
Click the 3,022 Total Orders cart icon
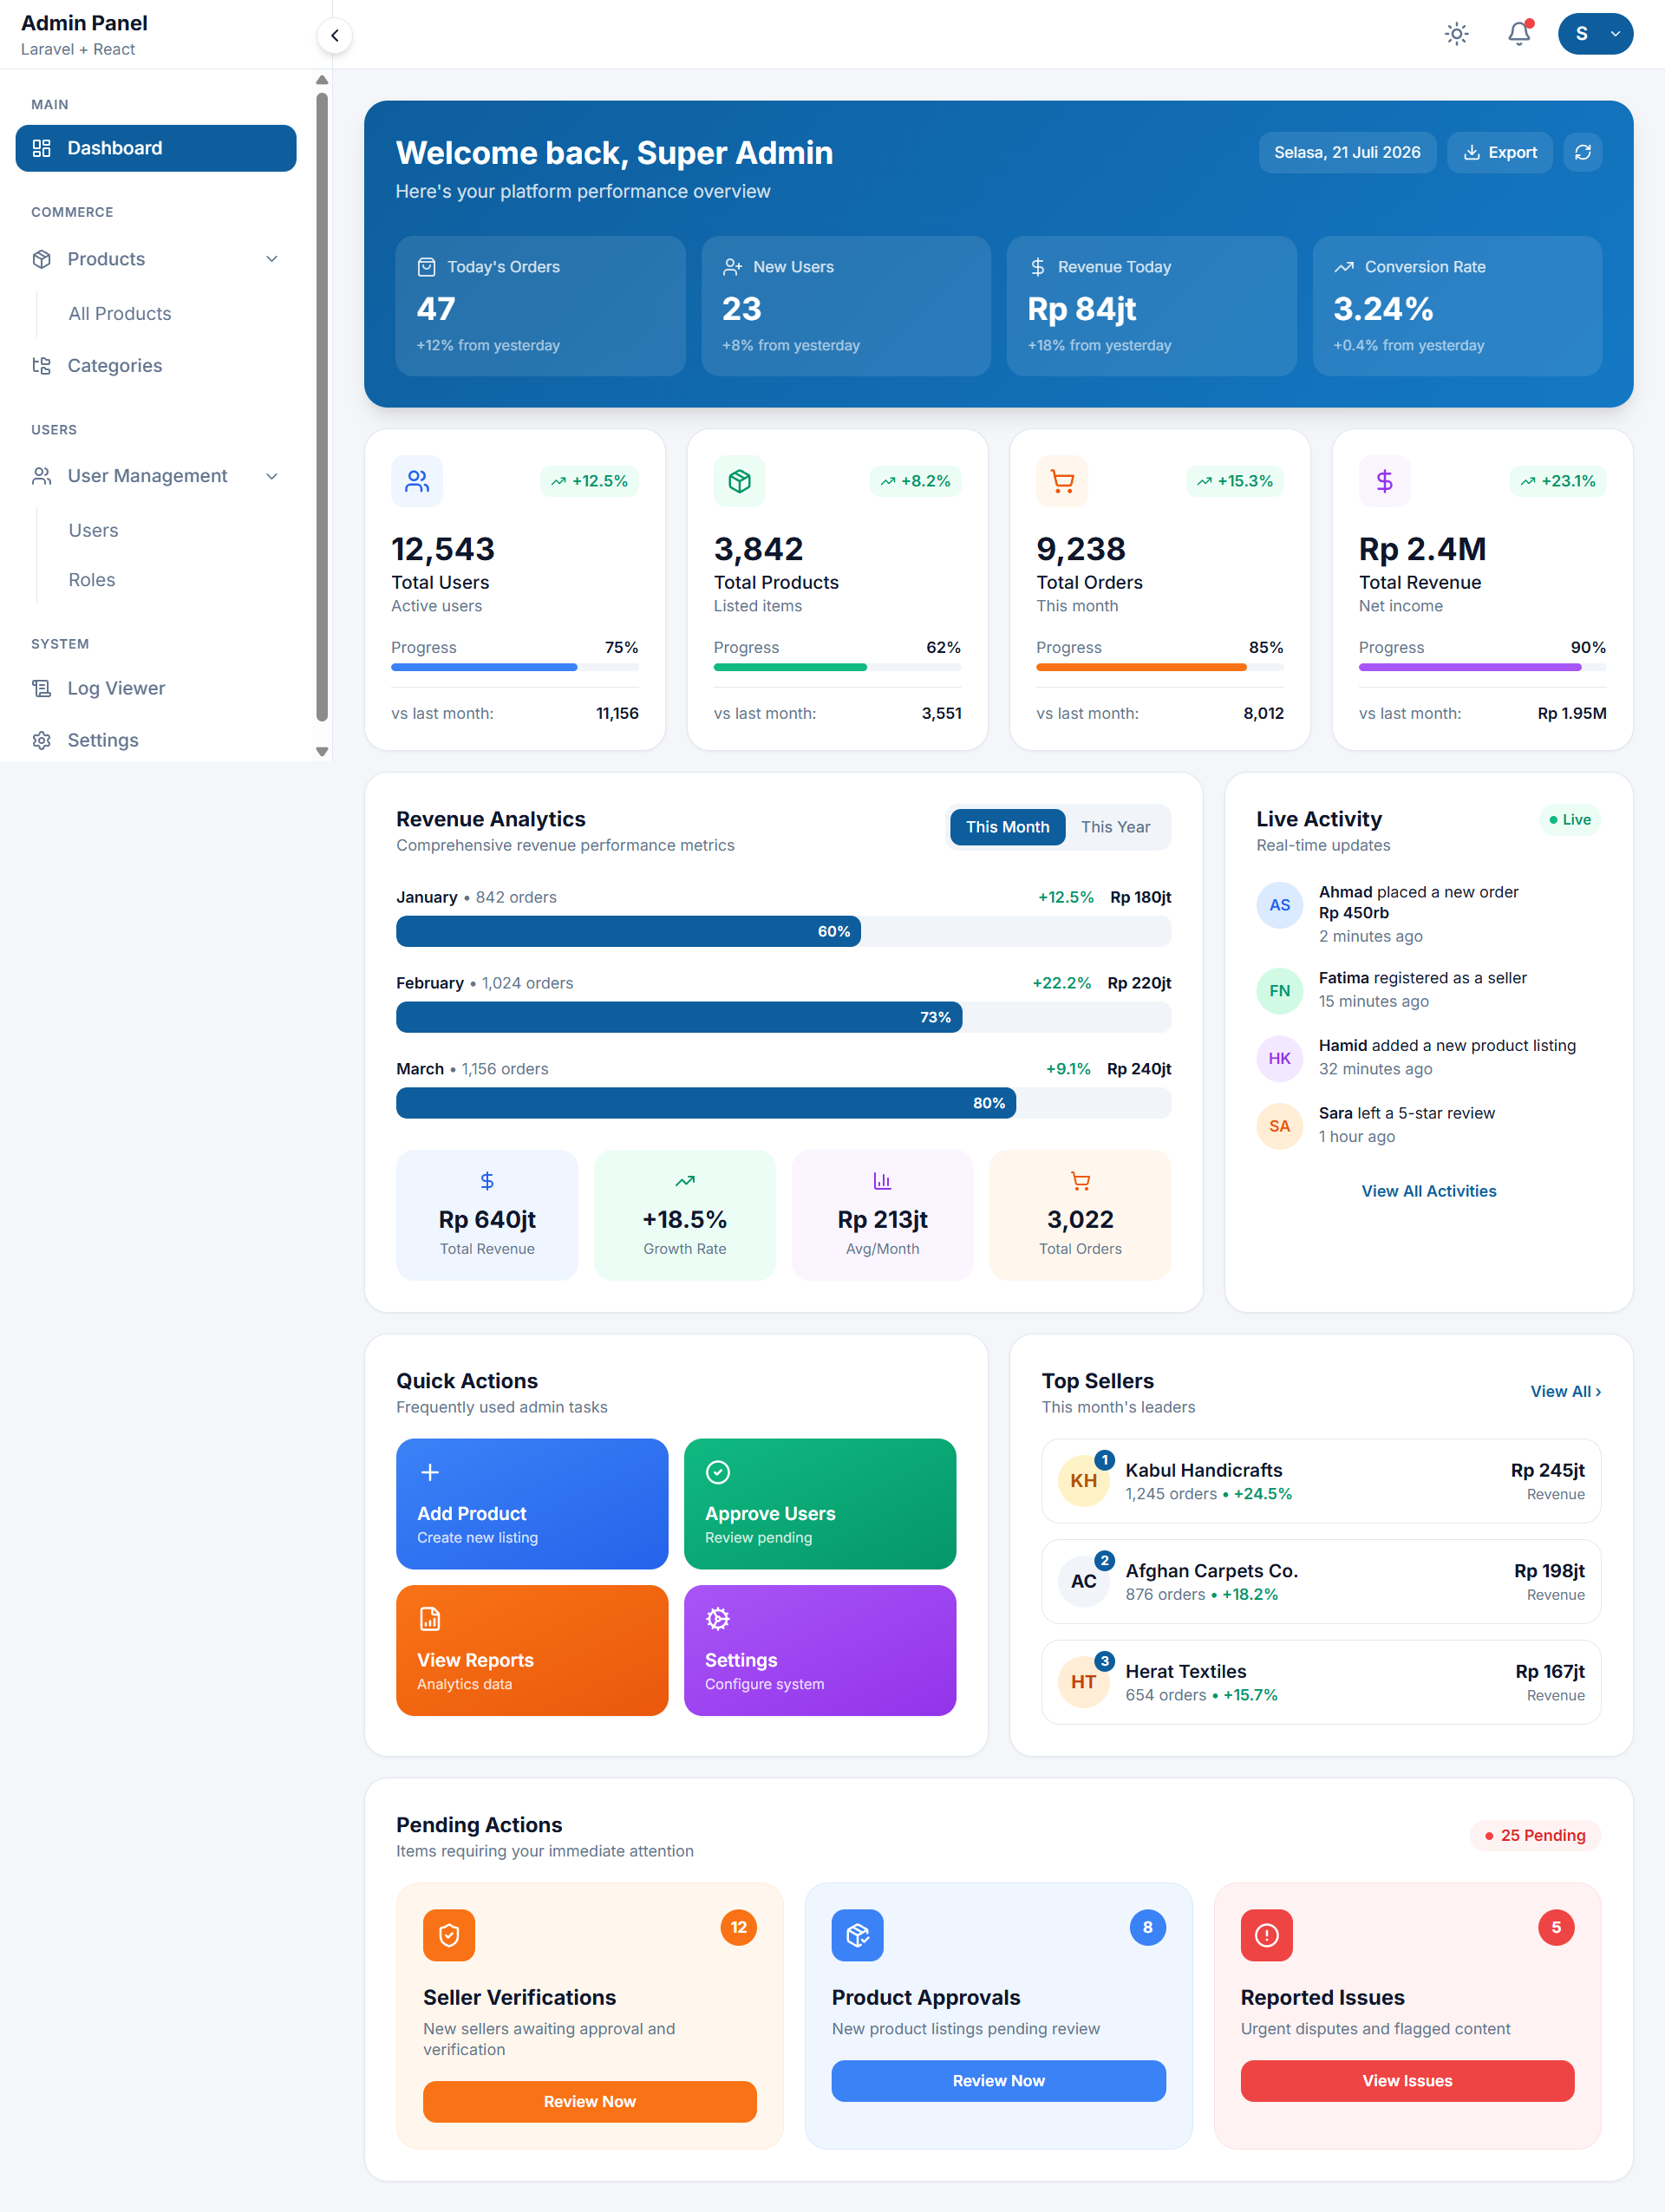point(1080,1181)
